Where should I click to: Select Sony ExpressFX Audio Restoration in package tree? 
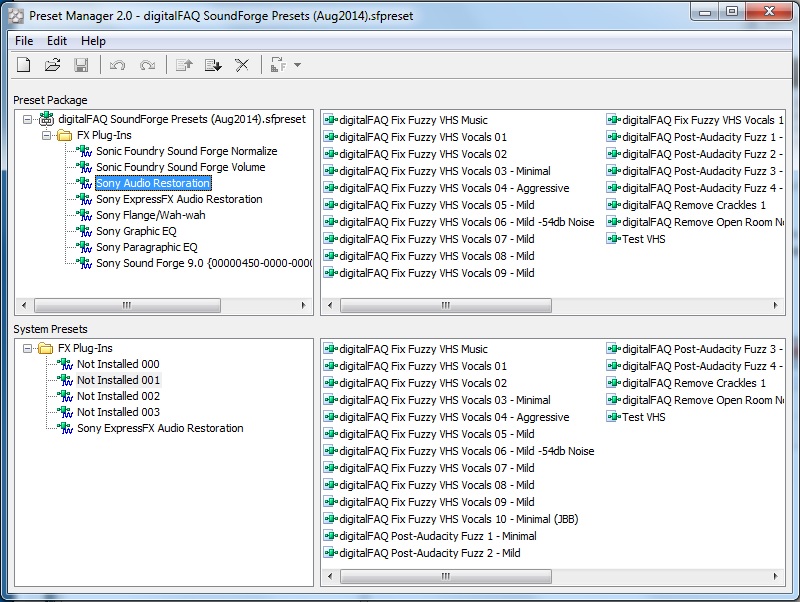click(x=179, y=199)
